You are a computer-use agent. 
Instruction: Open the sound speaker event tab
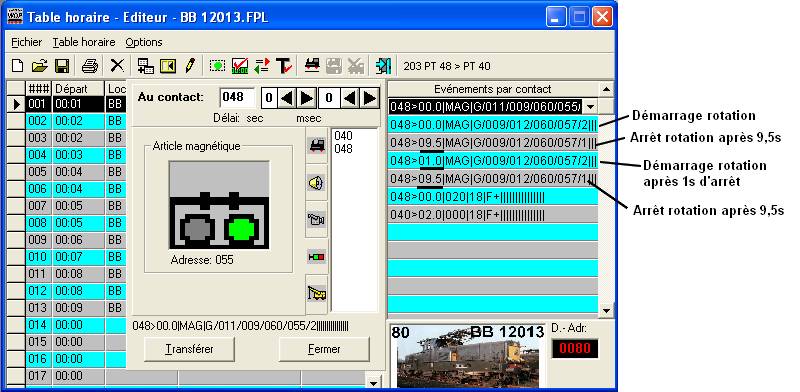[316, 183]
